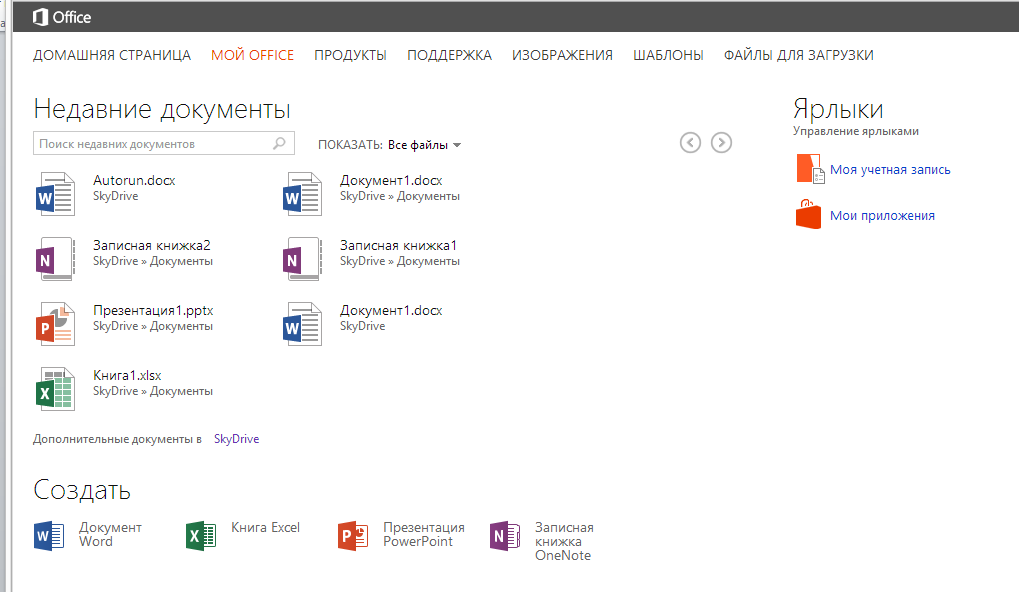The width and height of the screenshot is (1019, 592).
Task: Open the Поддержка navigation item
Action: (x=449, y=55)
